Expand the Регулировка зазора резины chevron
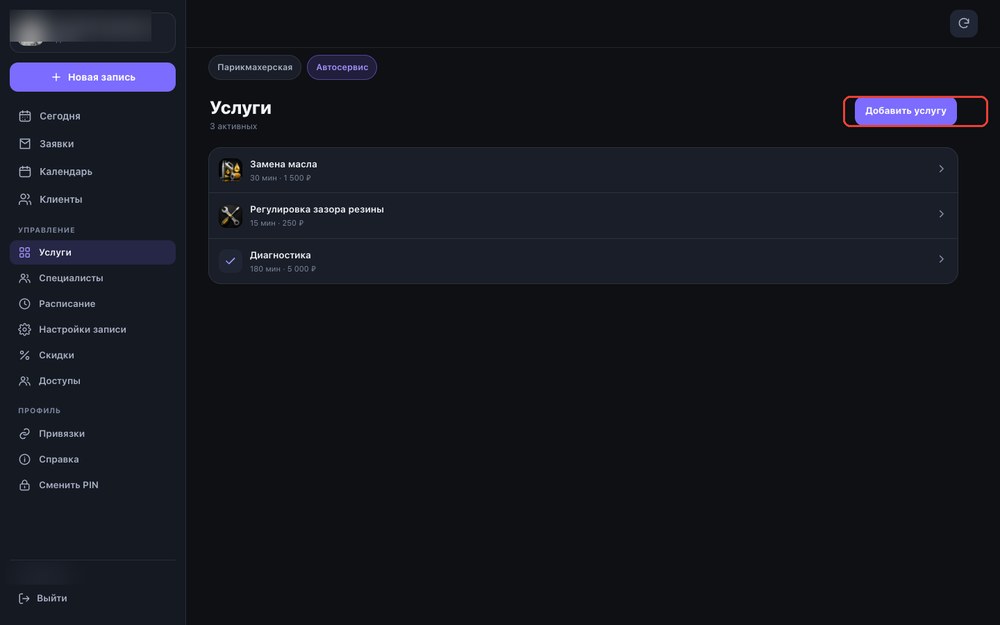The image size is (1000, 625). (x=941, y=214)
